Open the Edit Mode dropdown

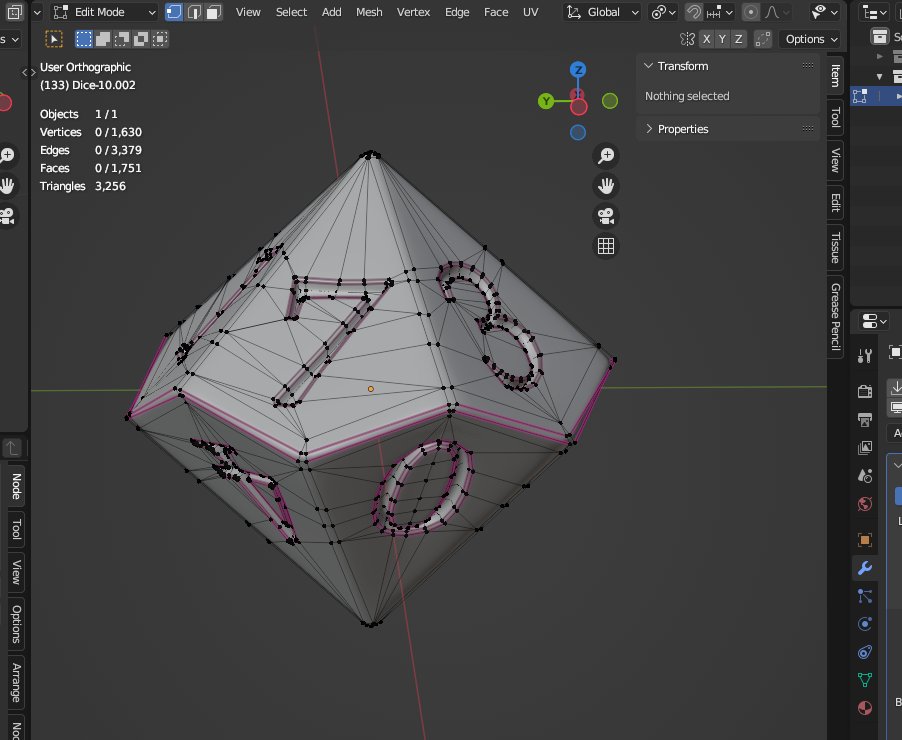click(x=104, y=12)
